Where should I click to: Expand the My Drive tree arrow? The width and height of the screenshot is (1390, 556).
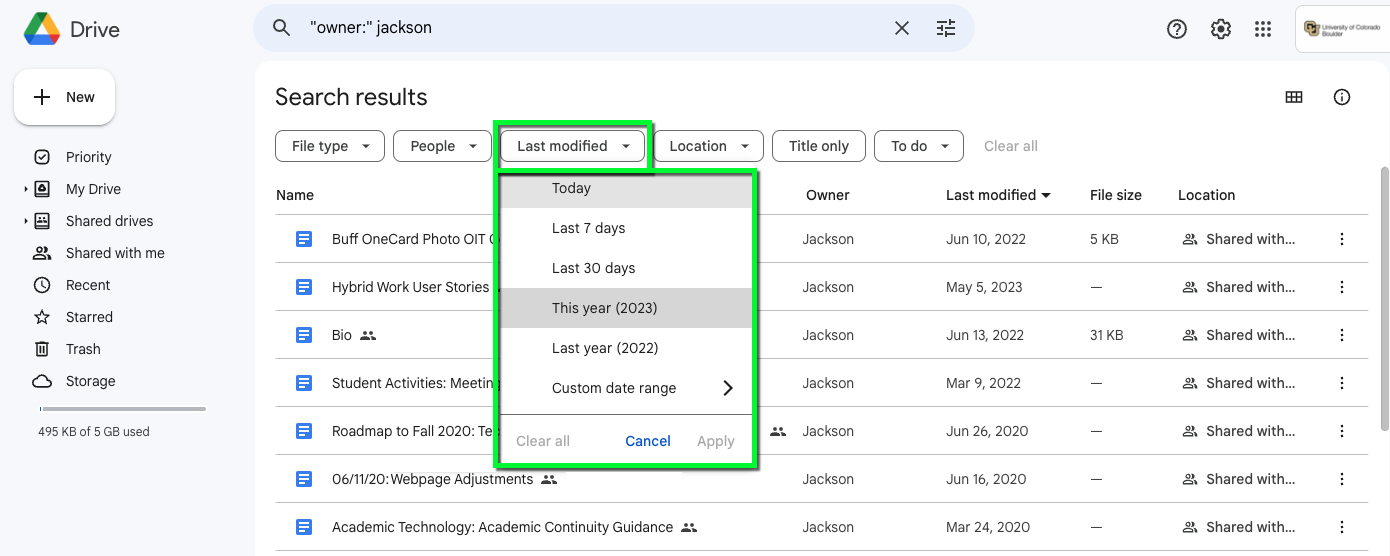[x=26, y=189]
